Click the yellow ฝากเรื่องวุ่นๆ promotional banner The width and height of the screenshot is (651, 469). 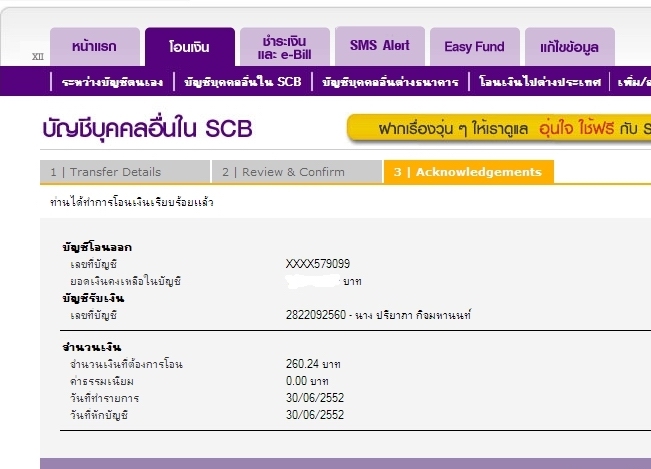[x=499, y=128]
